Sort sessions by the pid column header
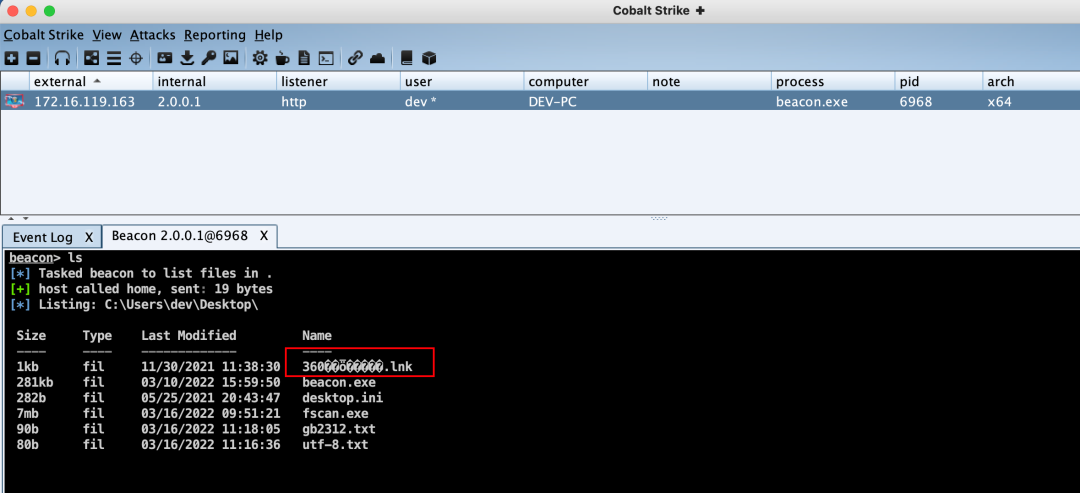 [938, 81]
